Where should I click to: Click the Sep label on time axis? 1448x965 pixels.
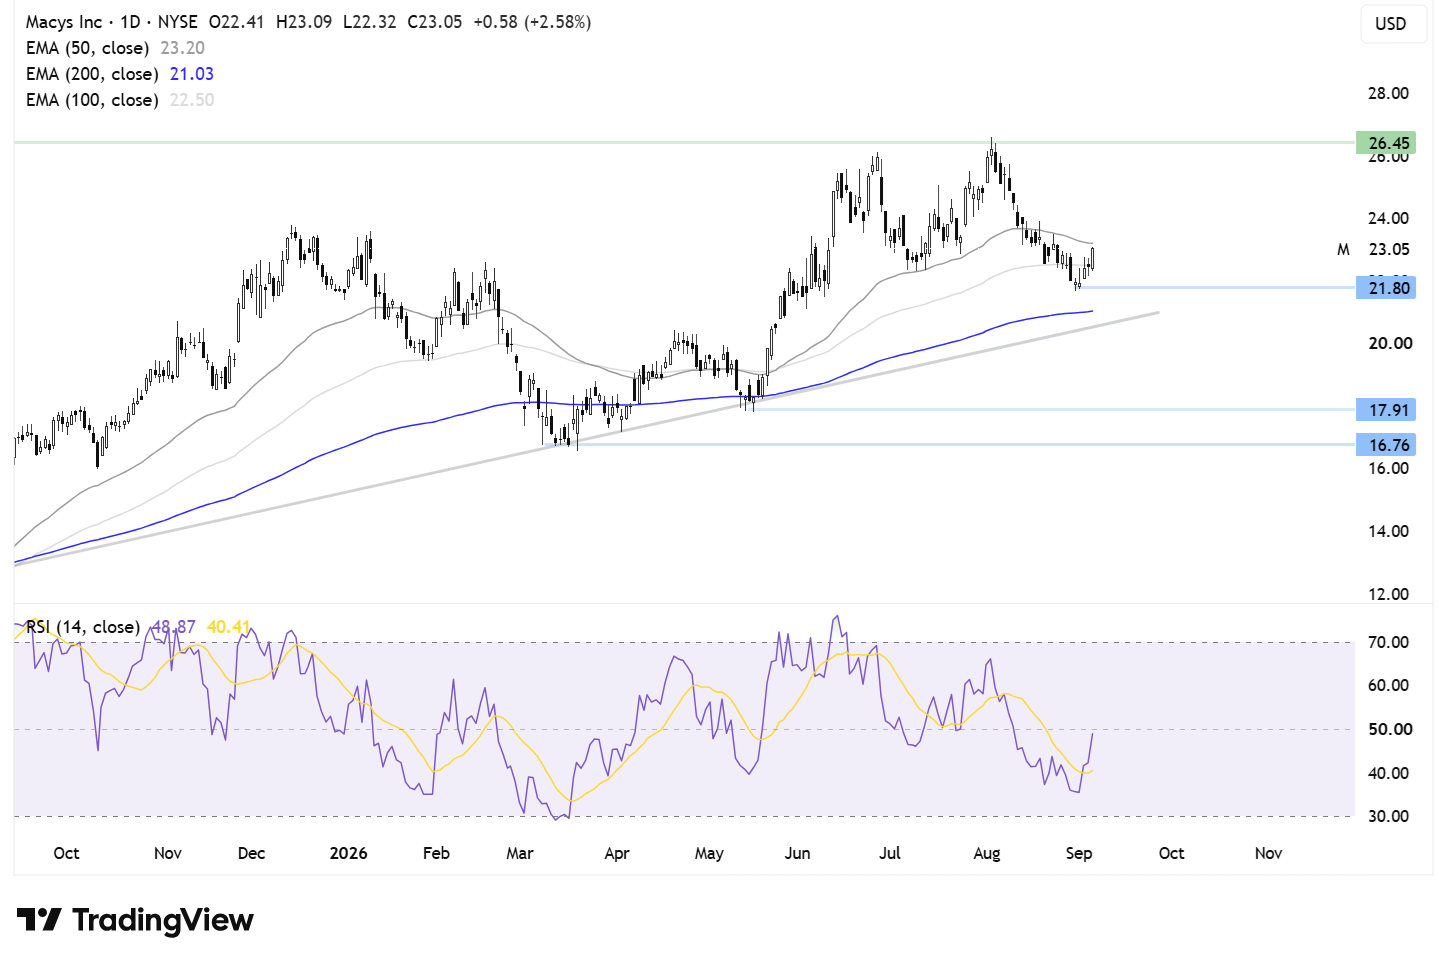1079,854
